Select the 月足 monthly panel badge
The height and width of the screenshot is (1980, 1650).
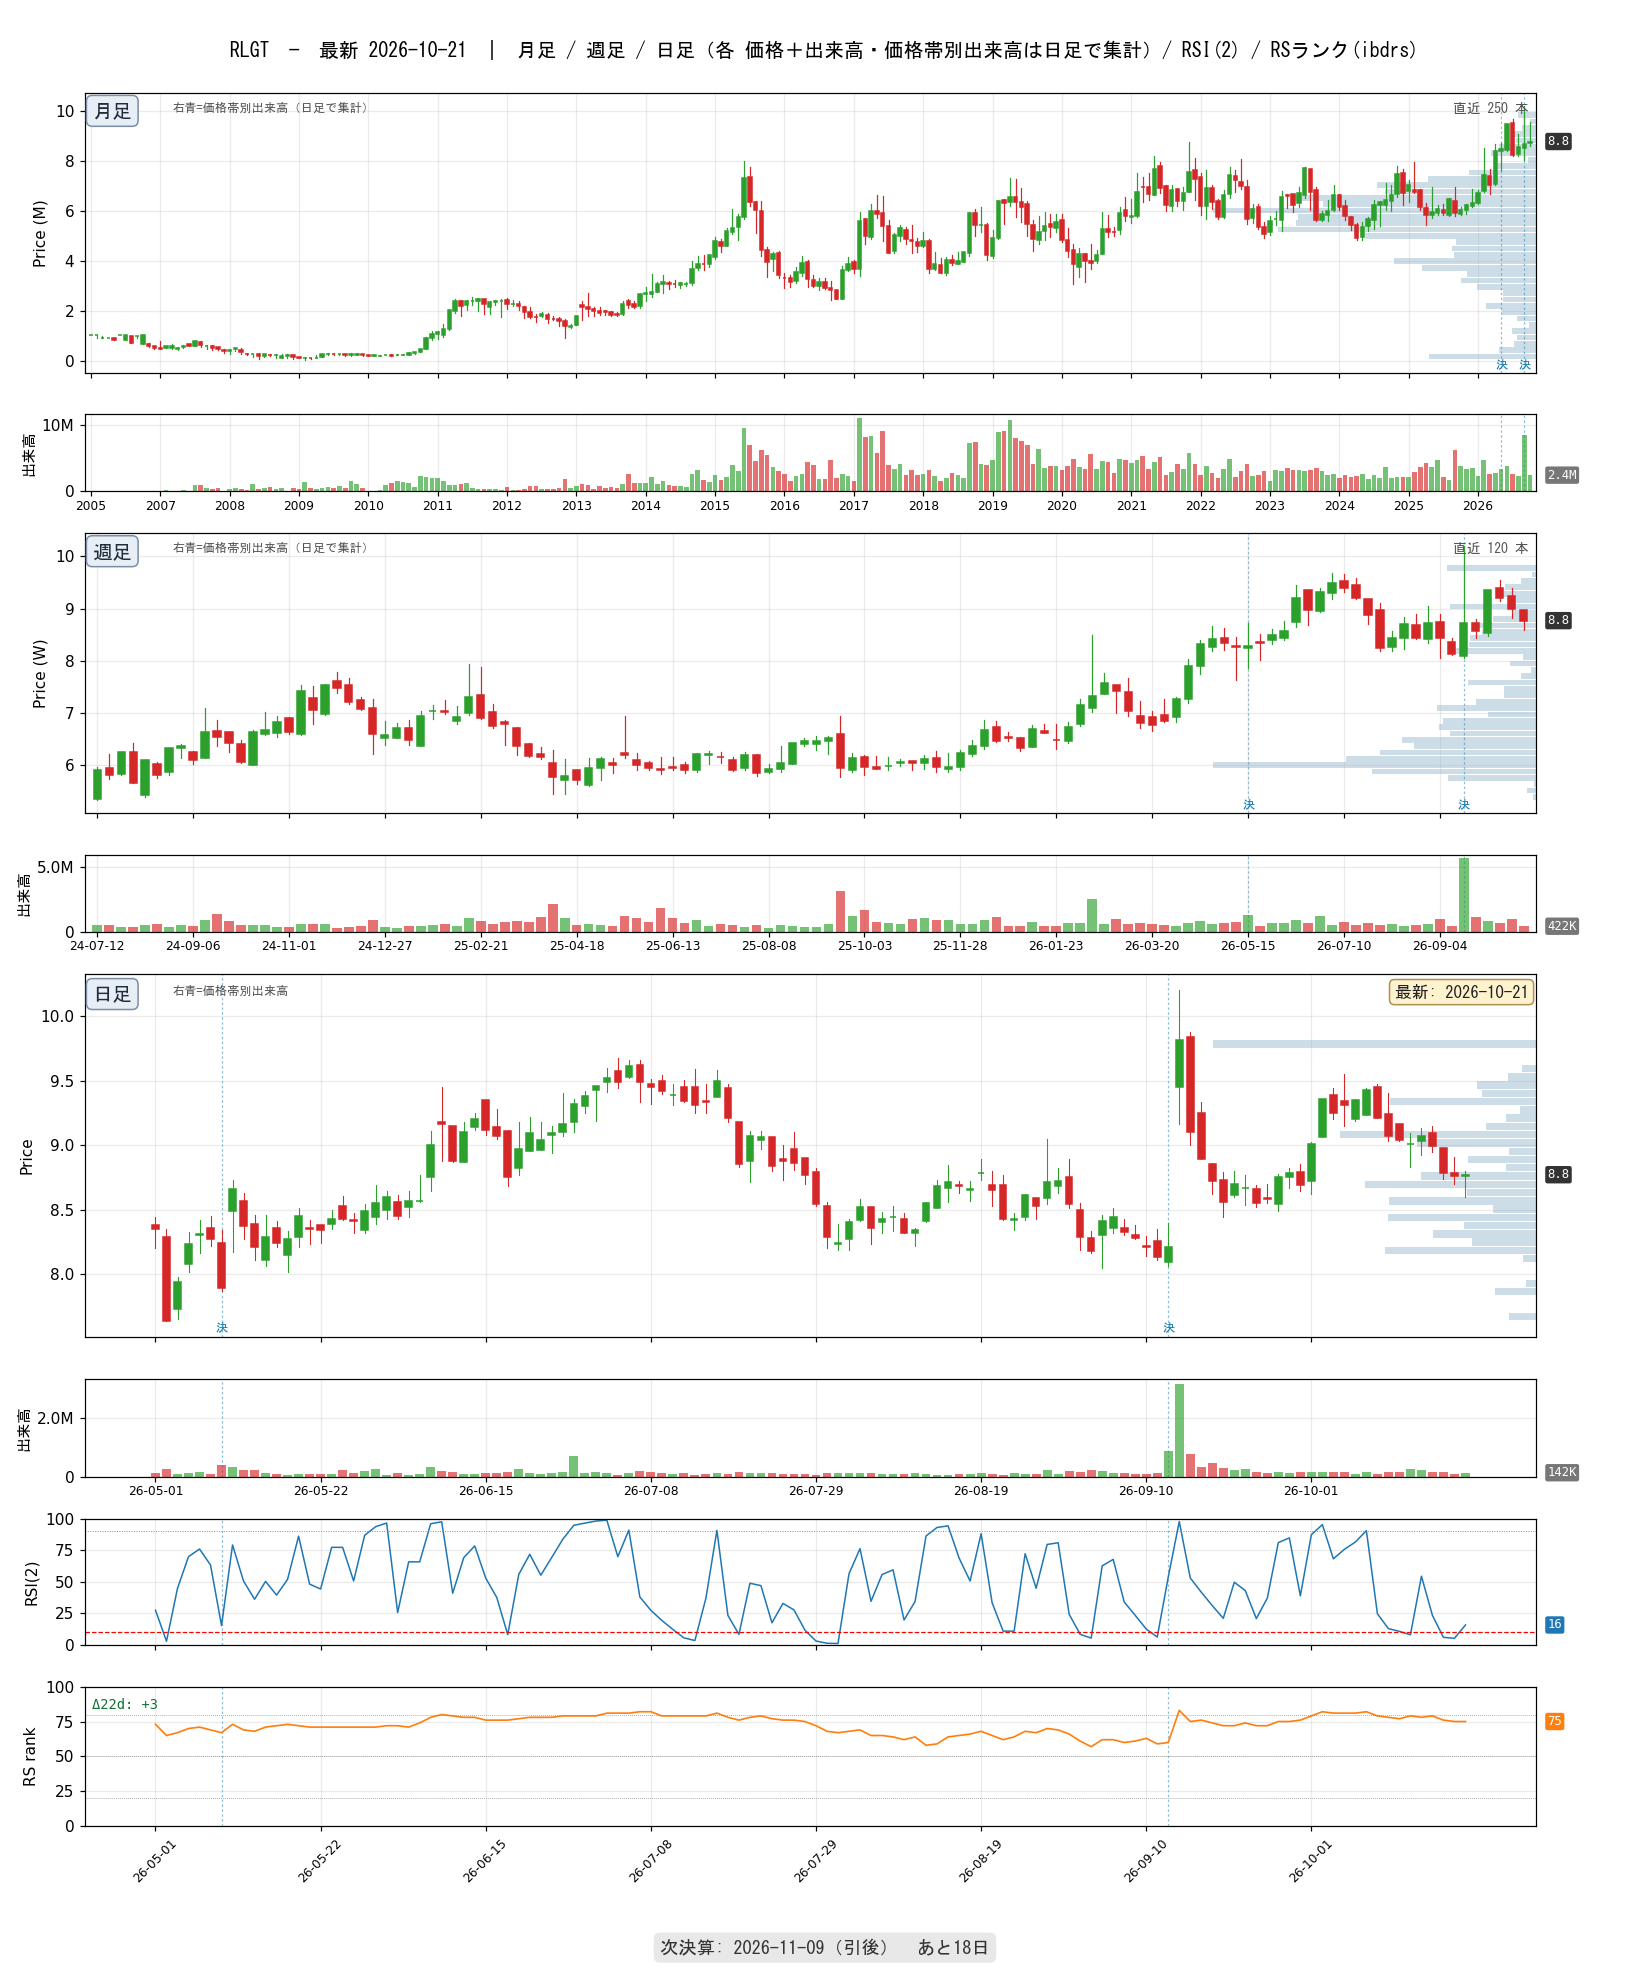click(112, 111)
